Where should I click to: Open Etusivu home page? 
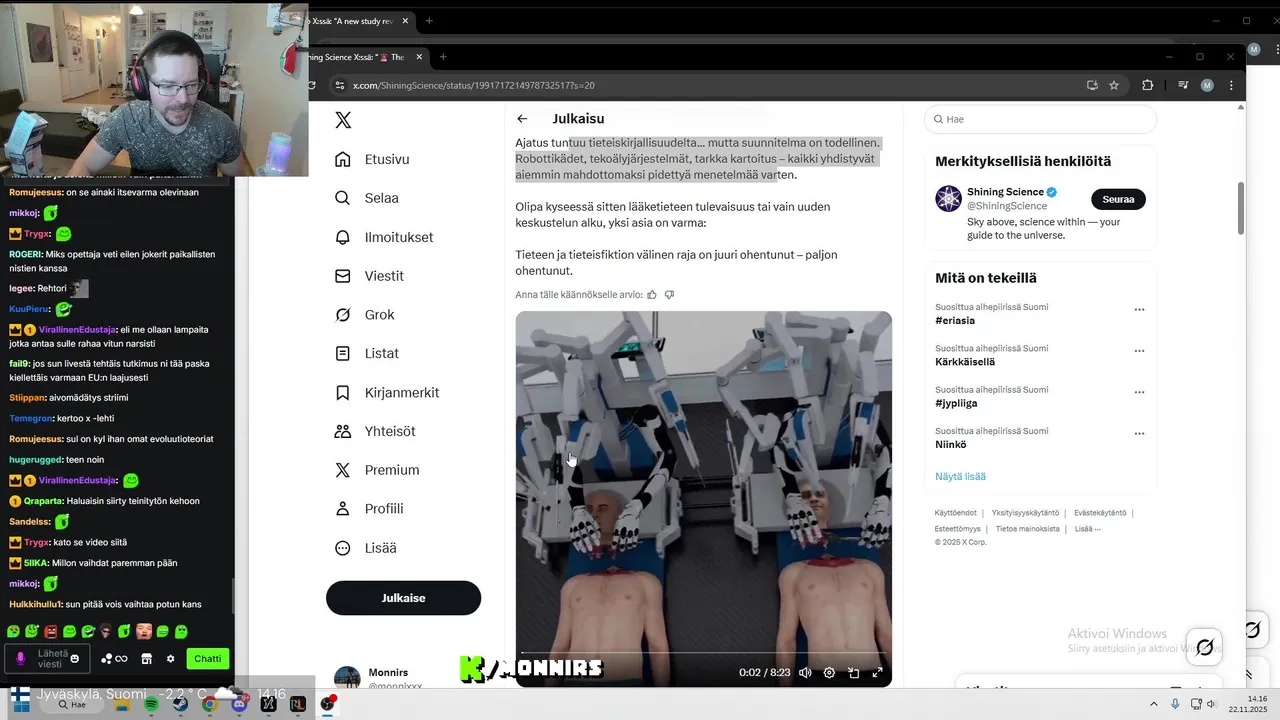tap(372, 159)
